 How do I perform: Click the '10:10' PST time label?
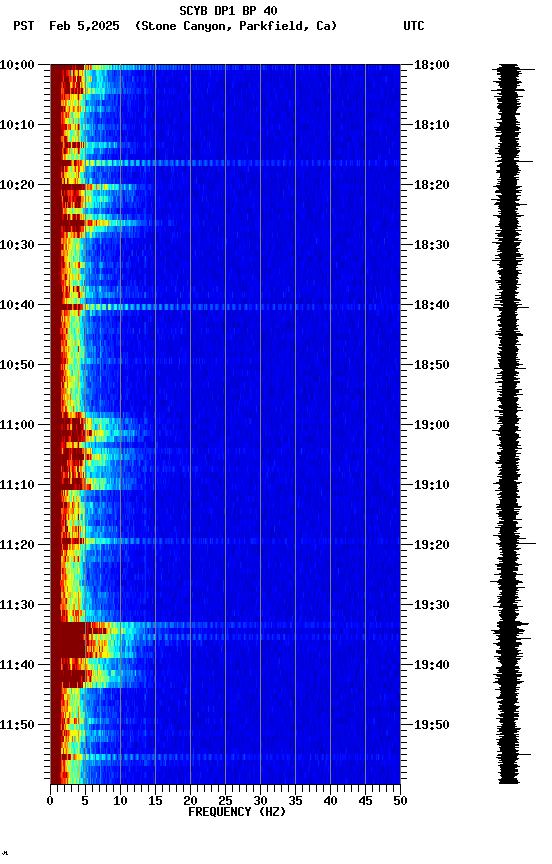pos(17,125)
